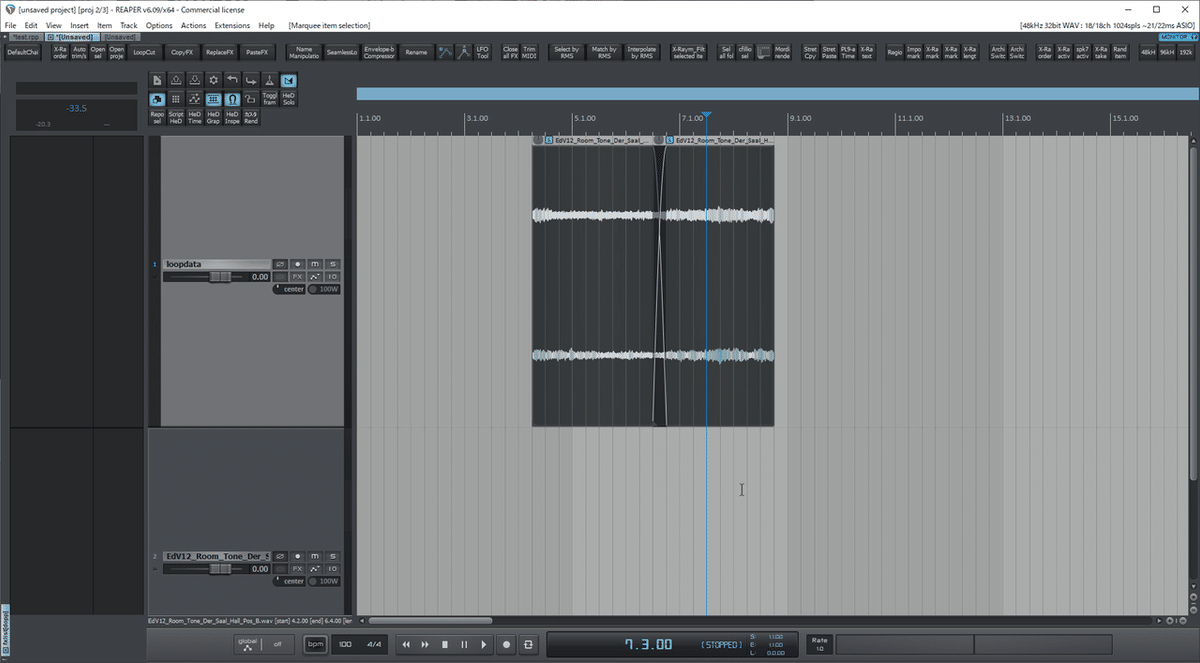
Task: Open routing IO for EdV12_Room_Tone track
Action: pyautogui.click(x=333, y=568)
